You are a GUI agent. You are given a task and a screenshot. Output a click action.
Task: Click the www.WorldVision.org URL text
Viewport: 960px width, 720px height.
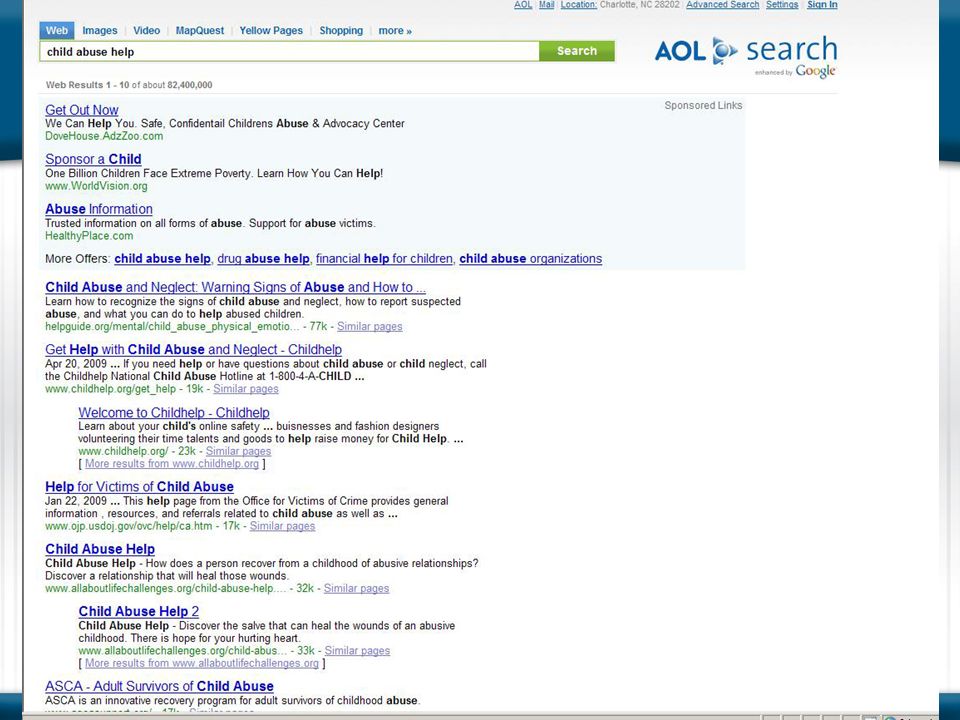[x=96, y=186]
